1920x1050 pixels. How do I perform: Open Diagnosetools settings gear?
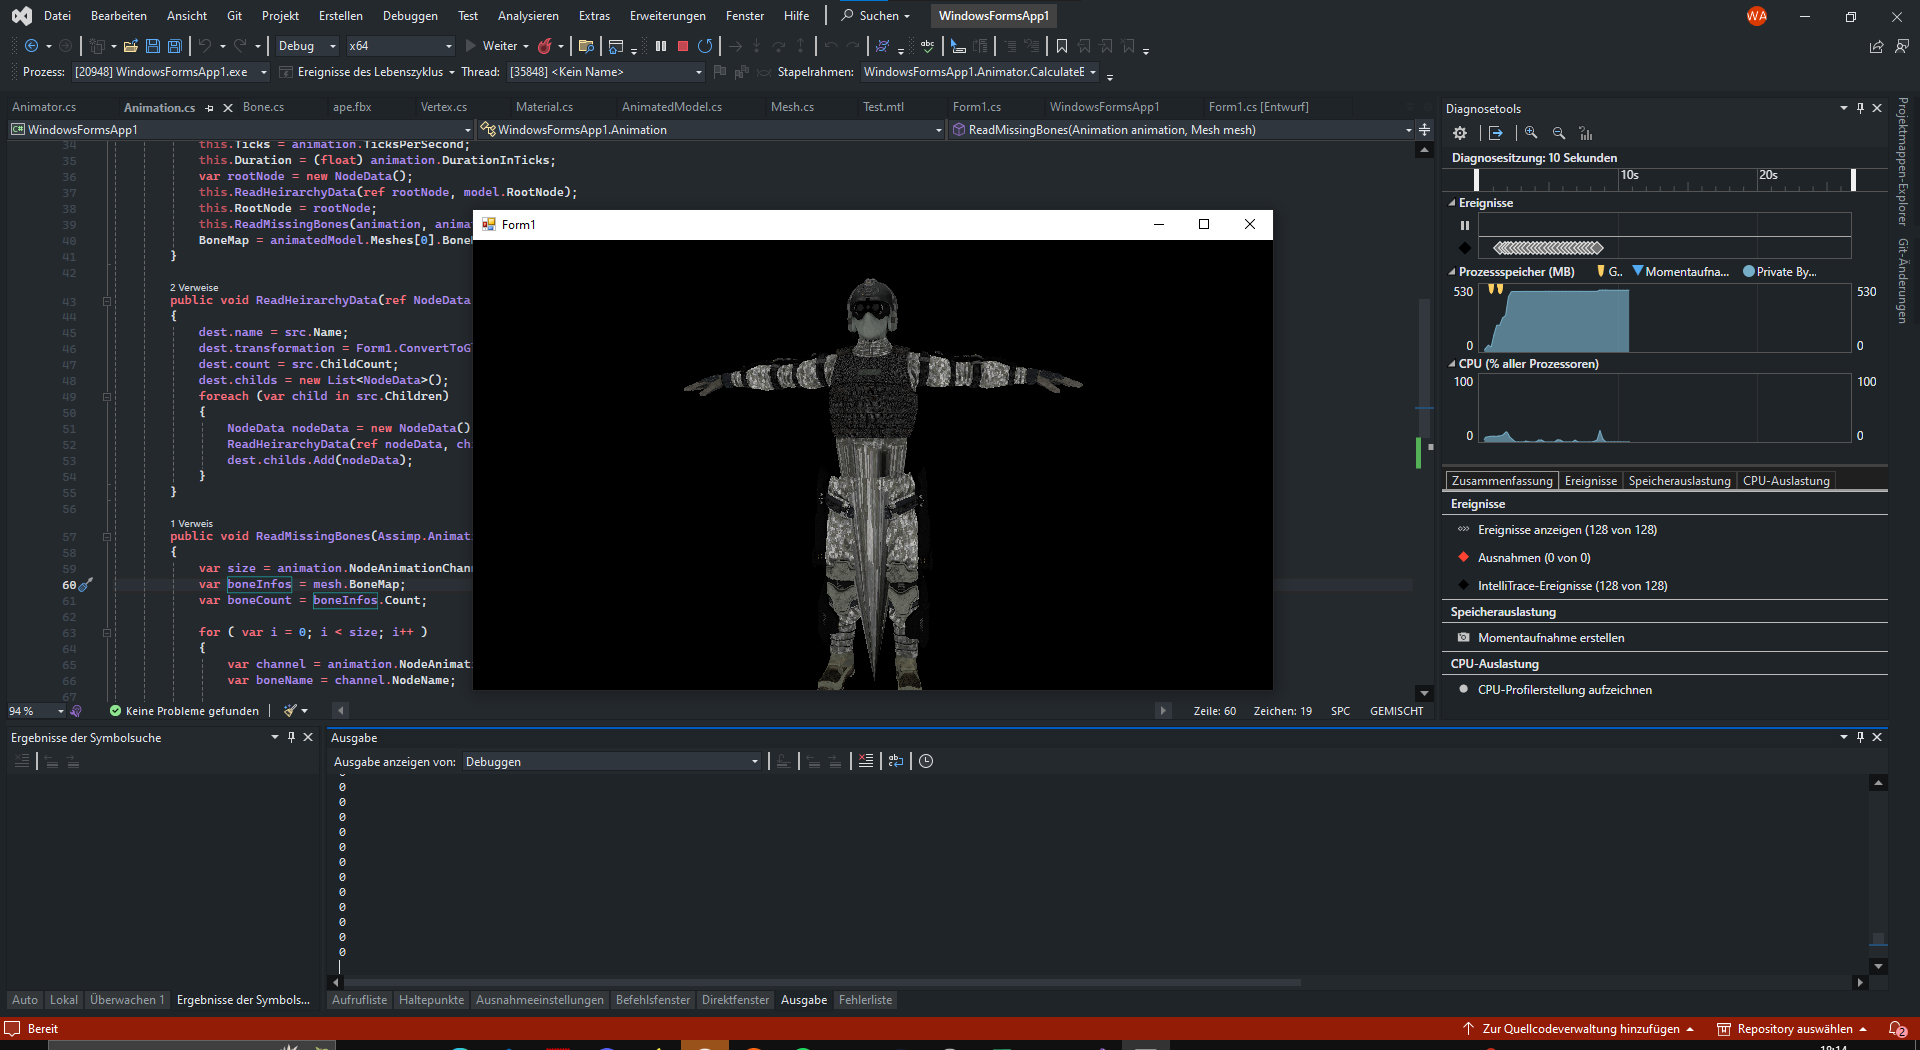coord(1460,133)
